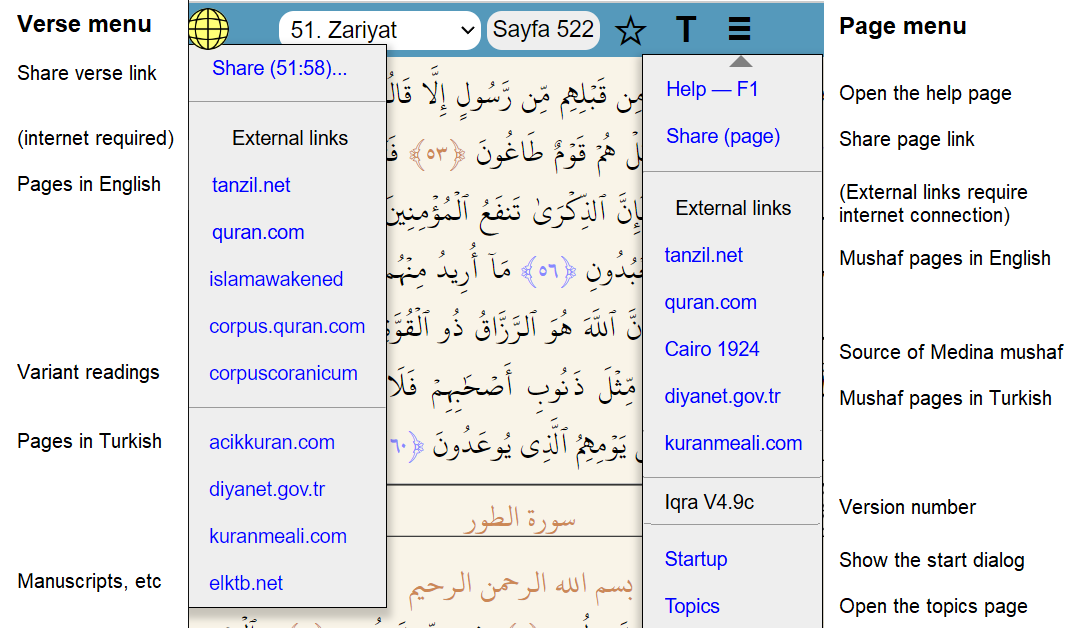Screen dimensions: 1090x628
Task: Select Help — F1 in page menu
Action: coord(712,89)
